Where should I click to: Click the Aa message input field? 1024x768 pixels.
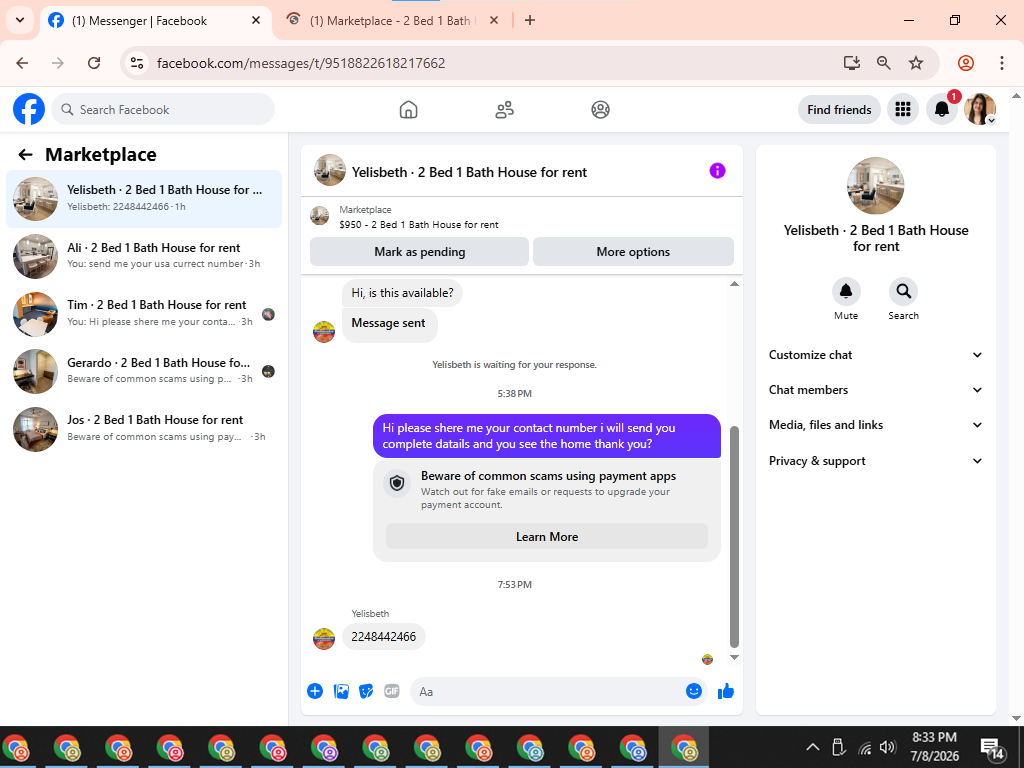coord(549,692)
